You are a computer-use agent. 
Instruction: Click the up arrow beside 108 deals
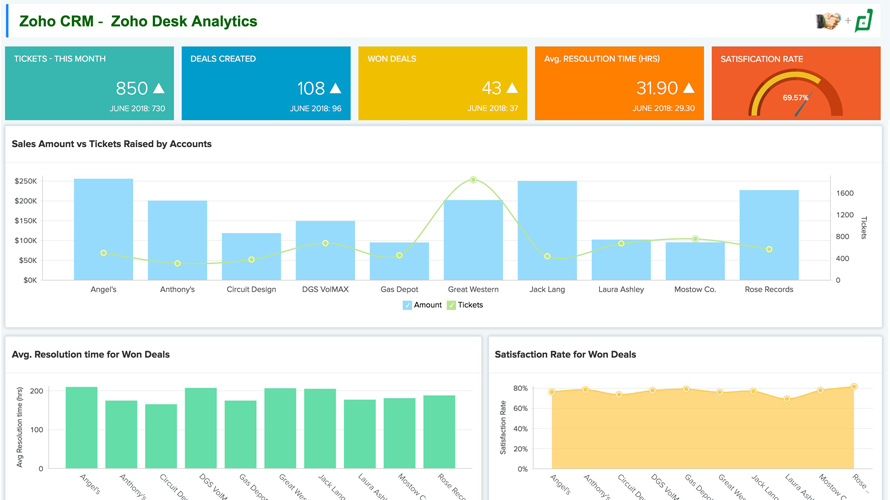tap(335, 89)
